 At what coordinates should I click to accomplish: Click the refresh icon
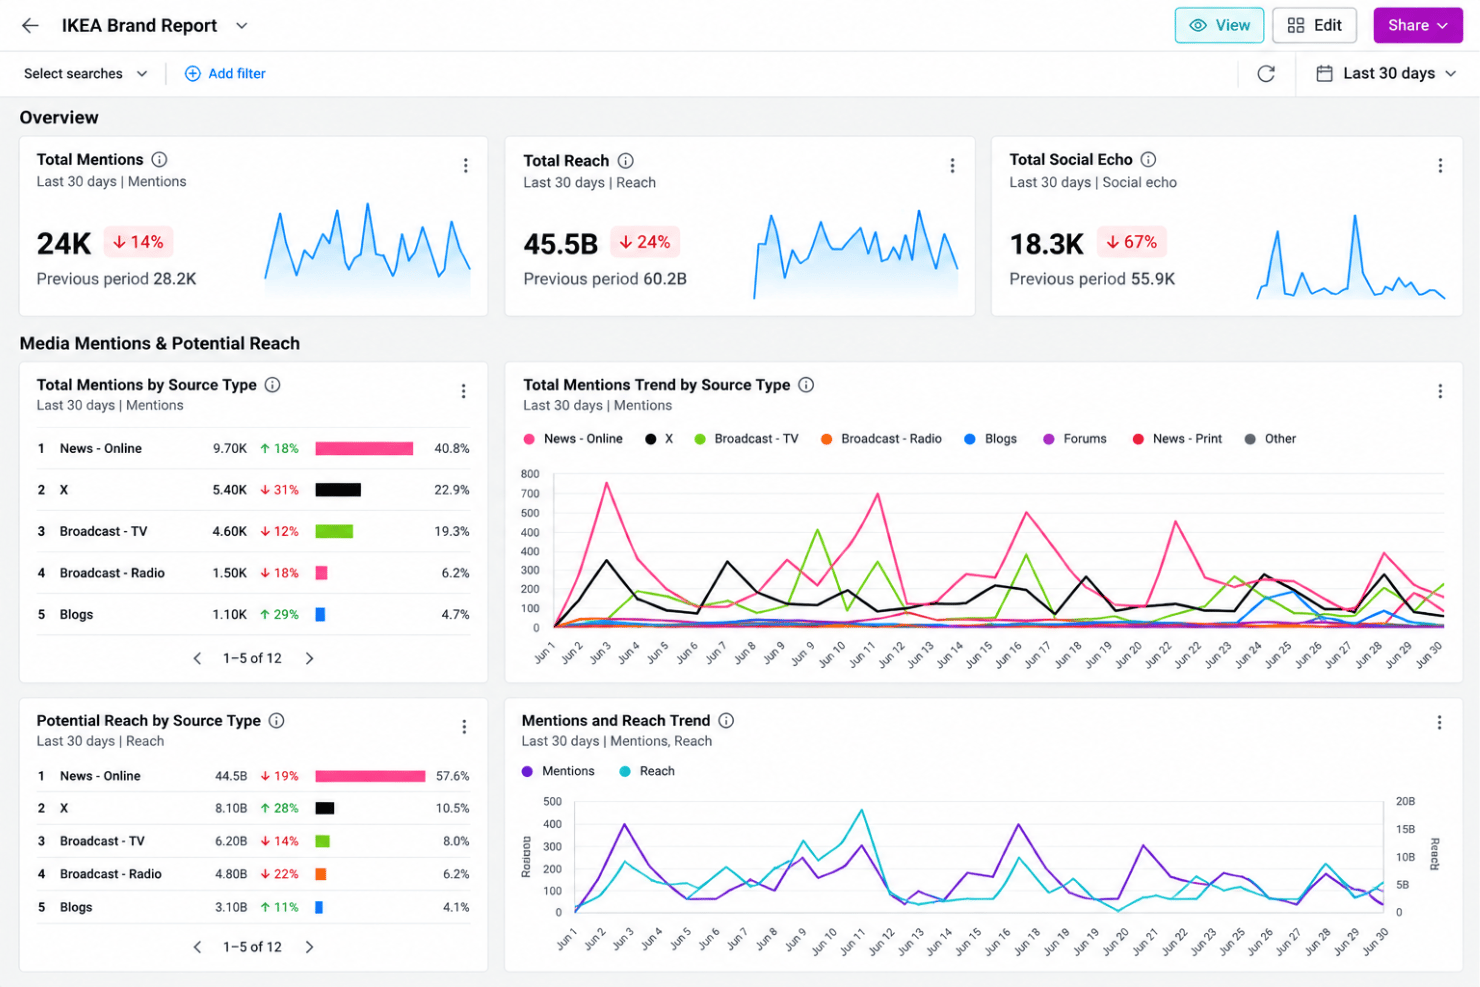[1266, 74]
